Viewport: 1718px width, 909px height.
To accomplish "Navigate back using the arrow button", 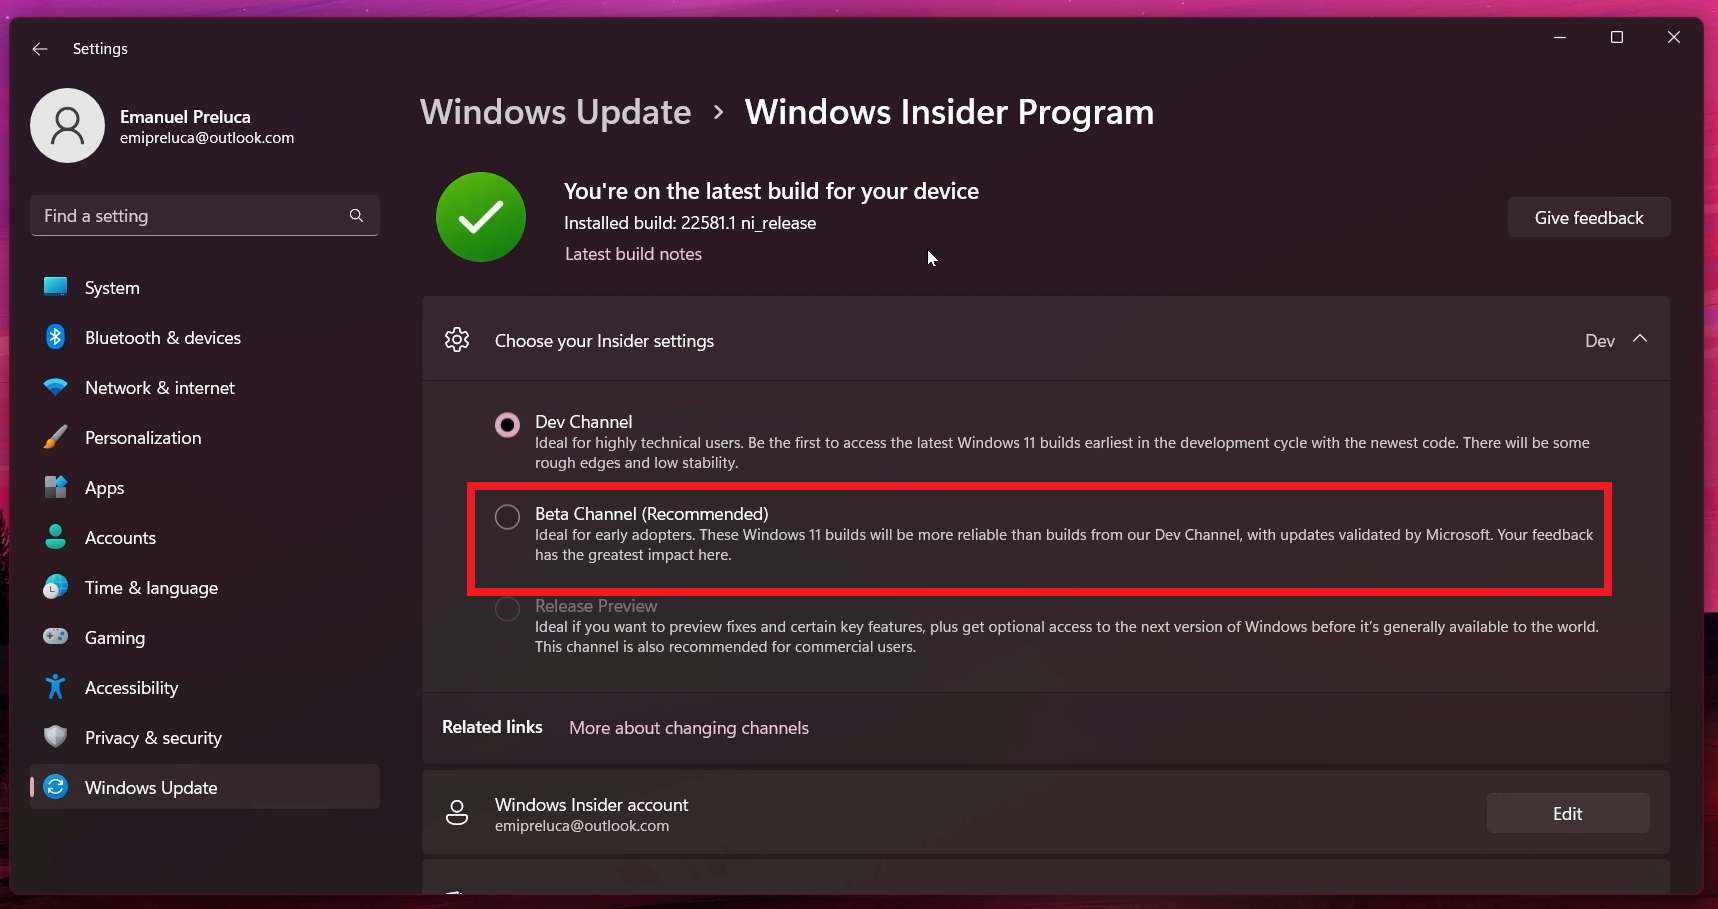I will [x=39, y=48].
